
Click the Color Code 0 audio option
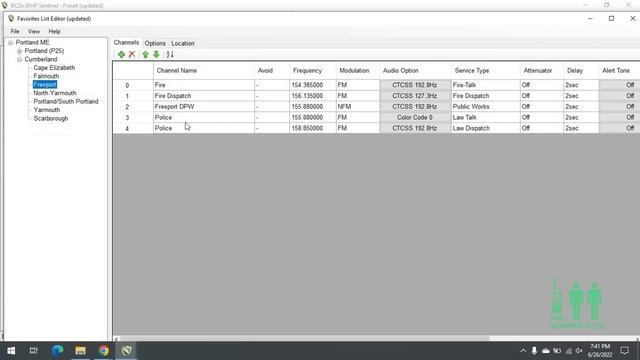(415, 117)
